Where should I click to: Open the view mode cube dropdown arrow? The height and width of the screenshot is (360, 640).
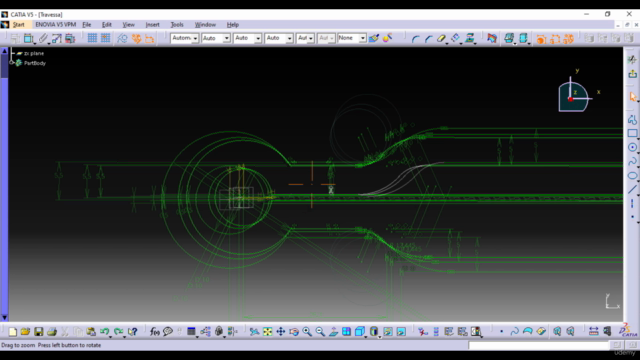pos(365,337)
